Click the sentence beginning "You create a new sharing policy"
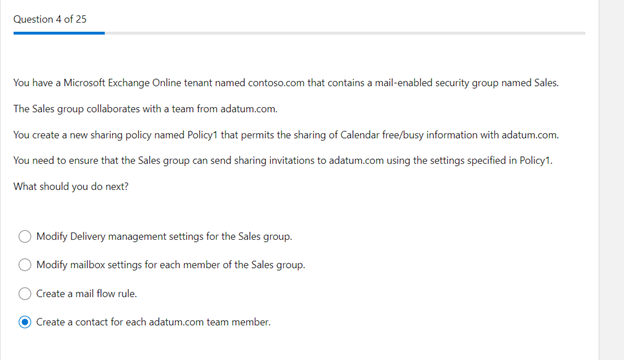624x360 pixels. click(286, 135)
